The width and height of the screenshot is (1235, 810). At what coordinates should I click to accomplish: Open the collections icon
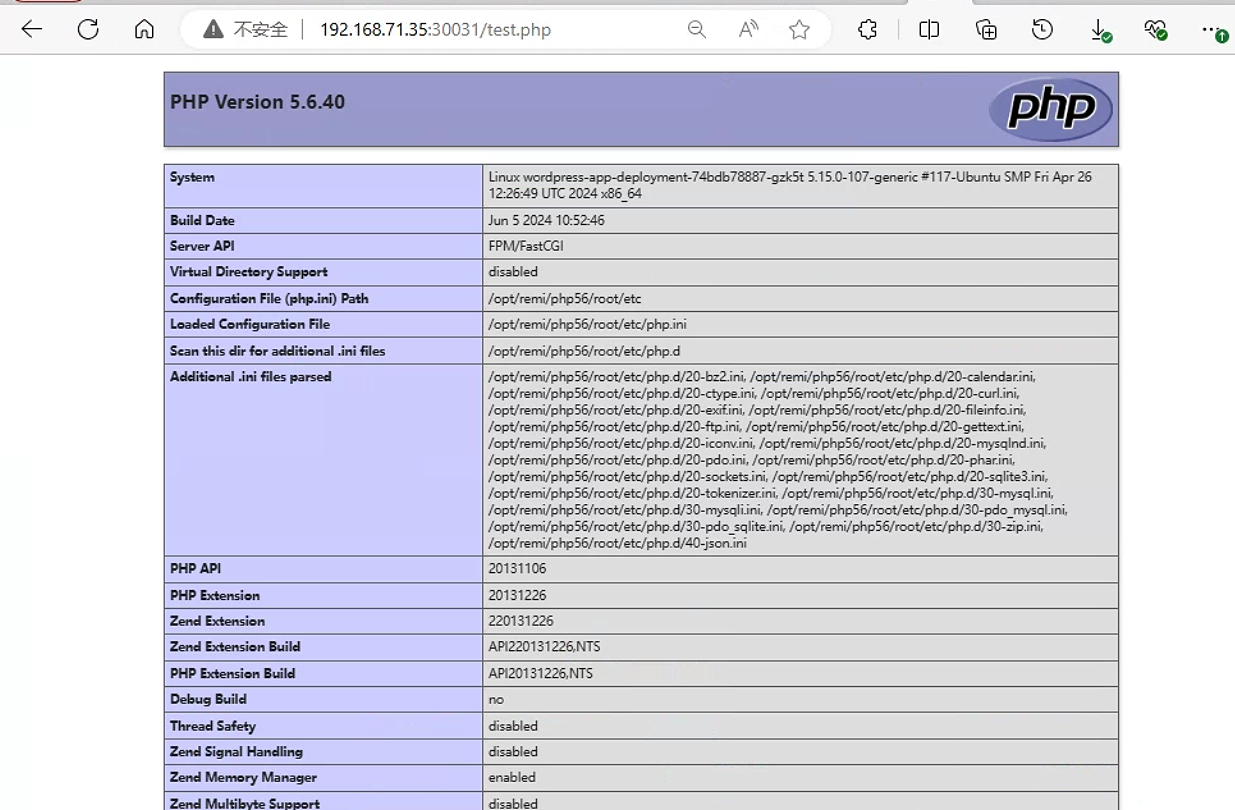986,30
